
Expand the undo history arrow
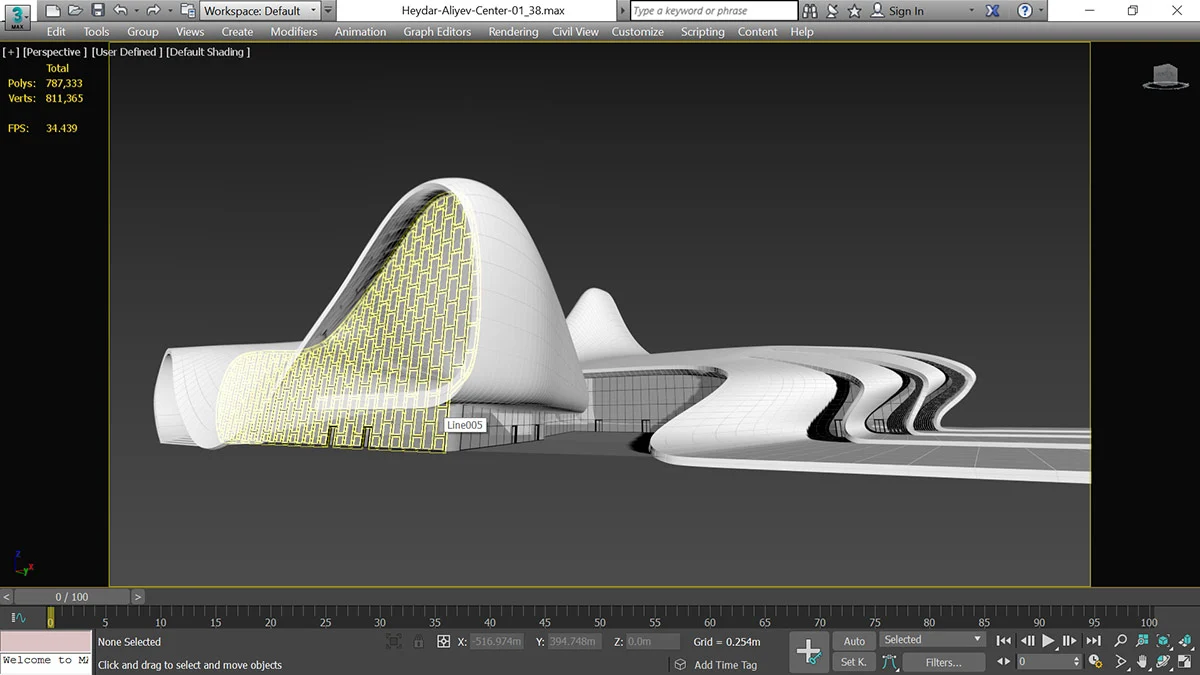[135, 11]
